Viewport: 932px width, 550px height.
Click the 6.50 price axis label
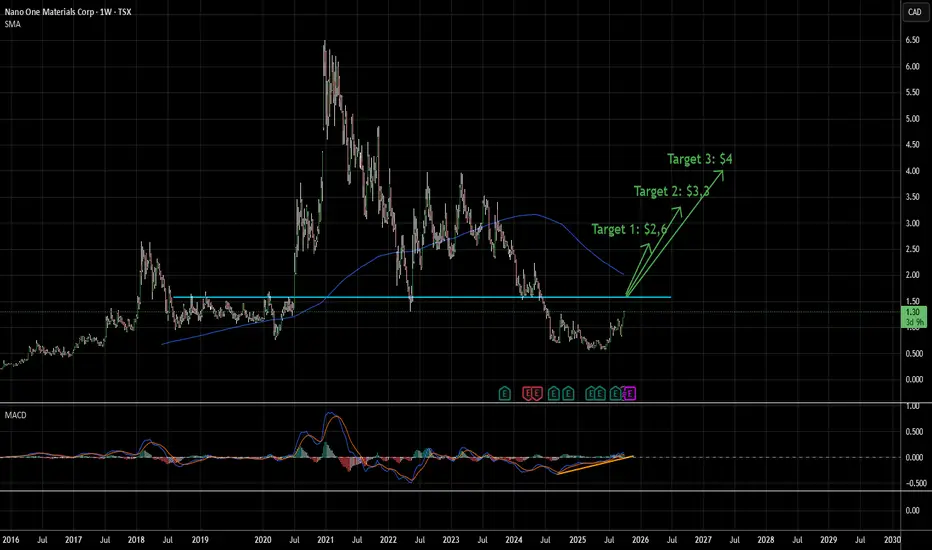point(912,40)
